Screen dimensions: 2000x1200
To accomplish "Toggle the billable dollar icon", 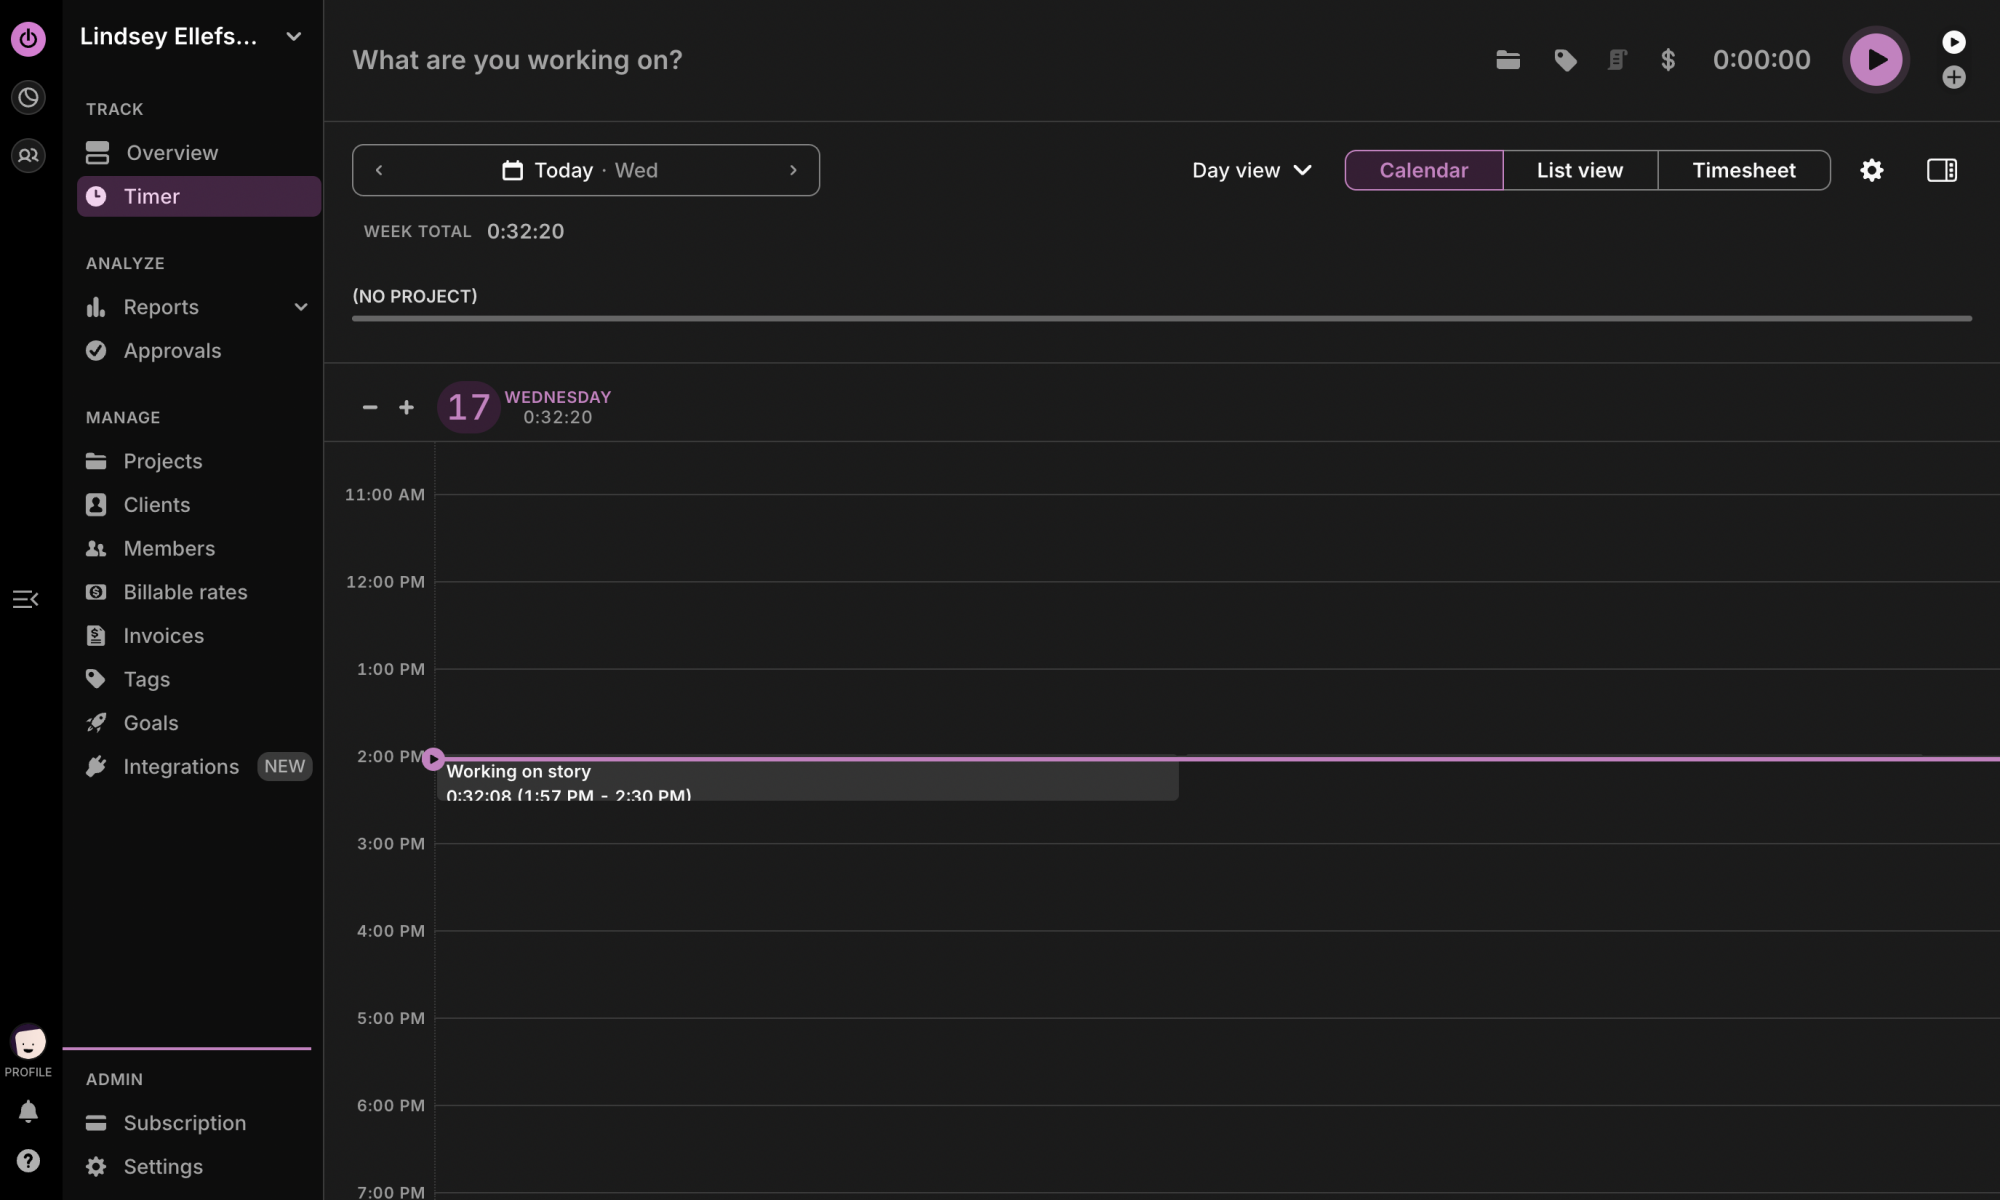I will click(x=1668, y=60).
